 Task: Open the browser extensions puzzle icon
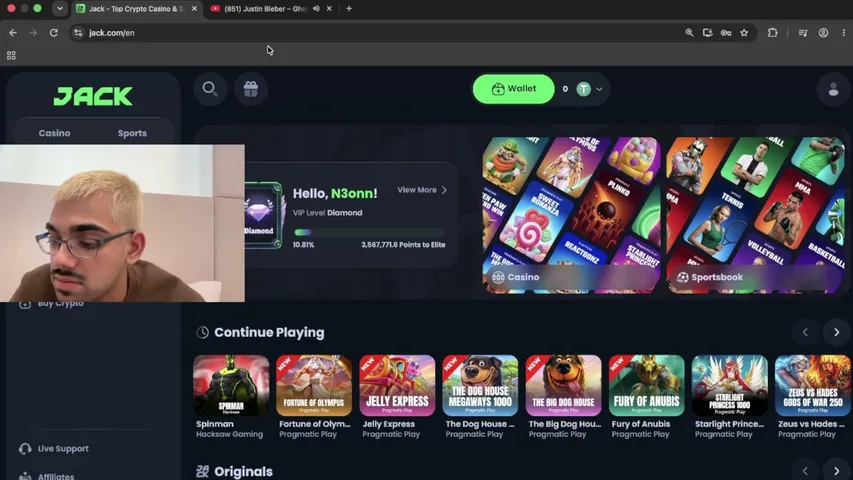point(772,33)
